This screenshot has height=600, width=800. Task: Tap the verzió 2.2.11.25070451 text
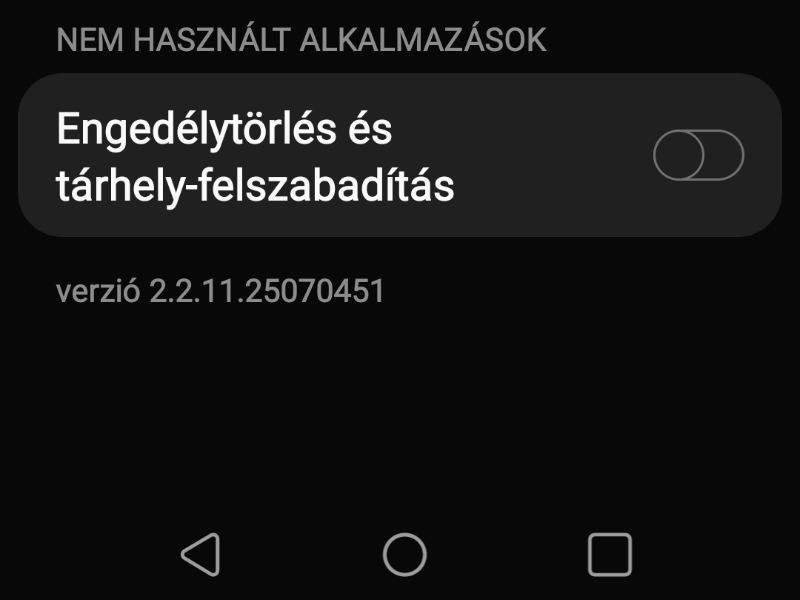coord(220,291)
